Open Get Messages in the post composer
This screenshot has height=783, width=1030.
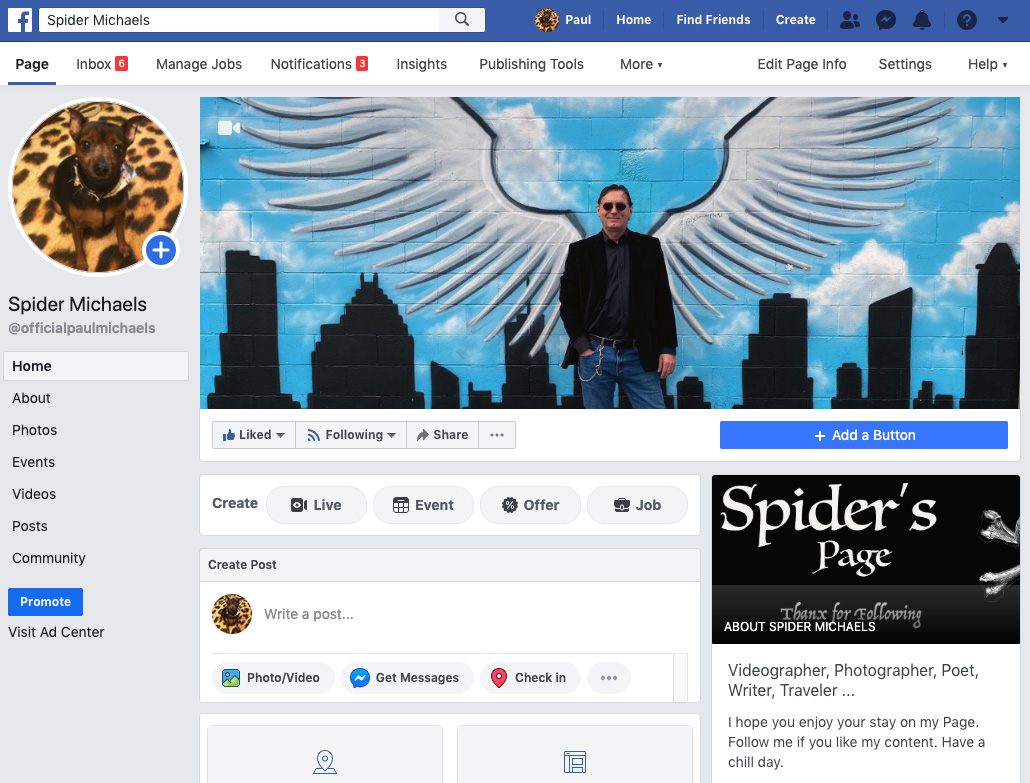407,677
